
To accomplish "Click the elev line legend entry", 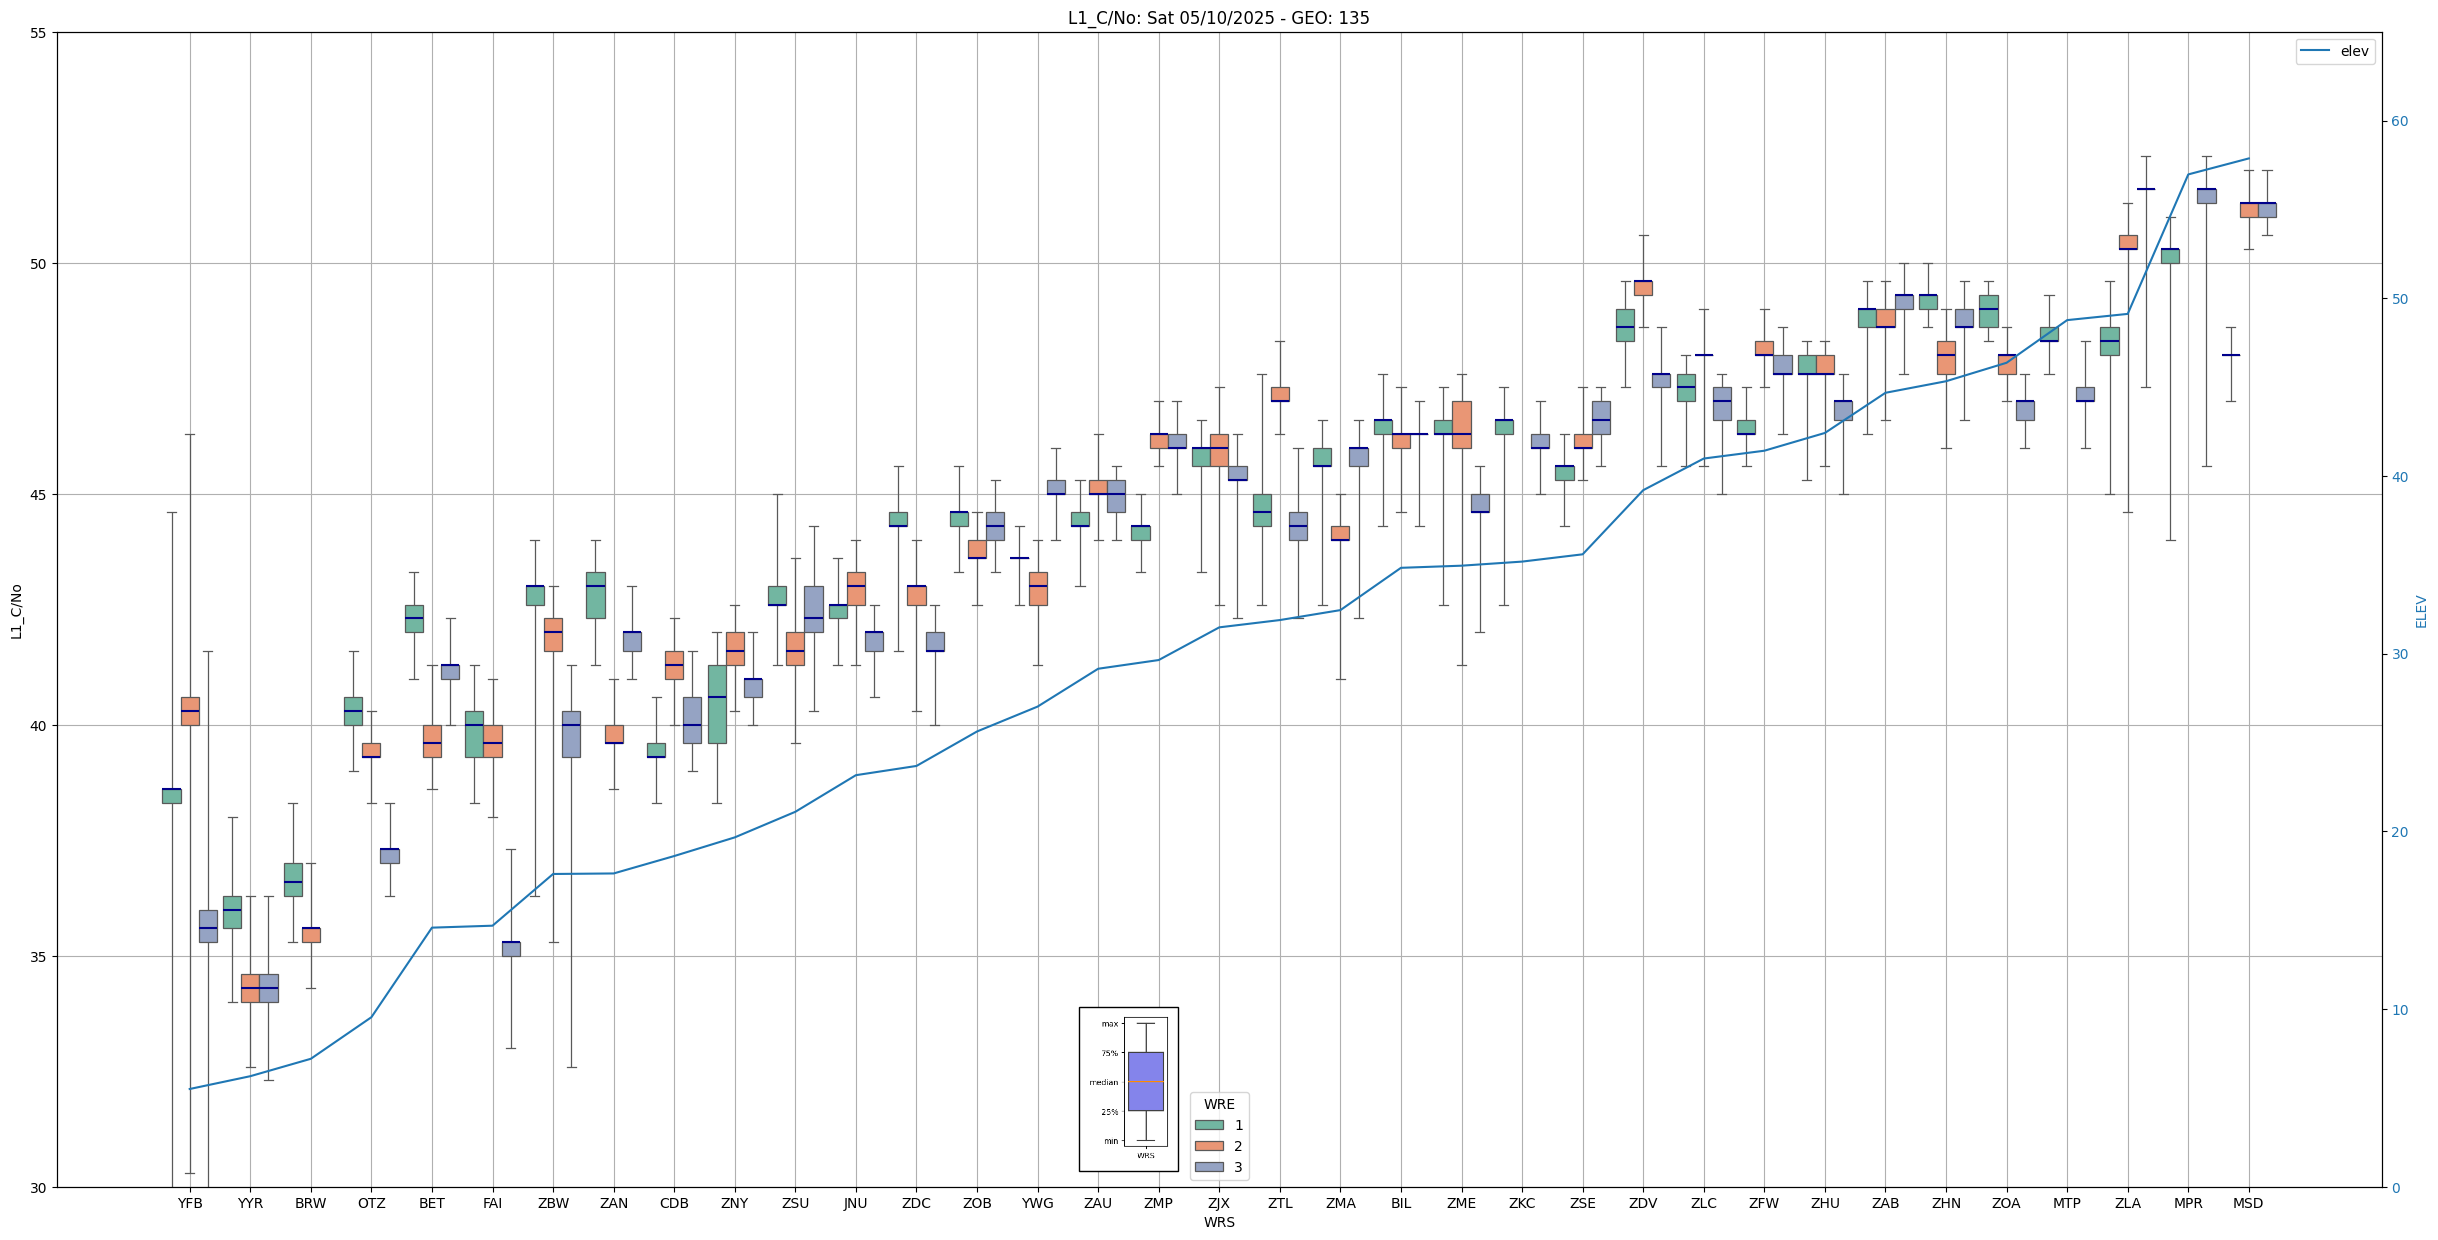I will pos(2335,51).
